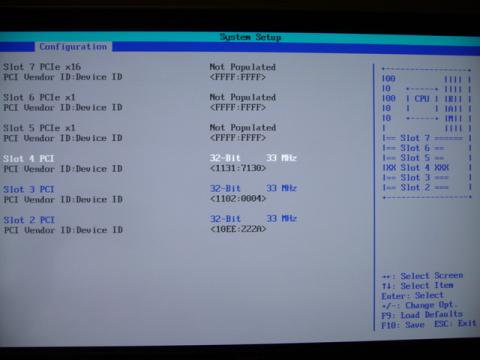
Task: Click the <10EE:222A> device ID value
Action: (238, 229)
